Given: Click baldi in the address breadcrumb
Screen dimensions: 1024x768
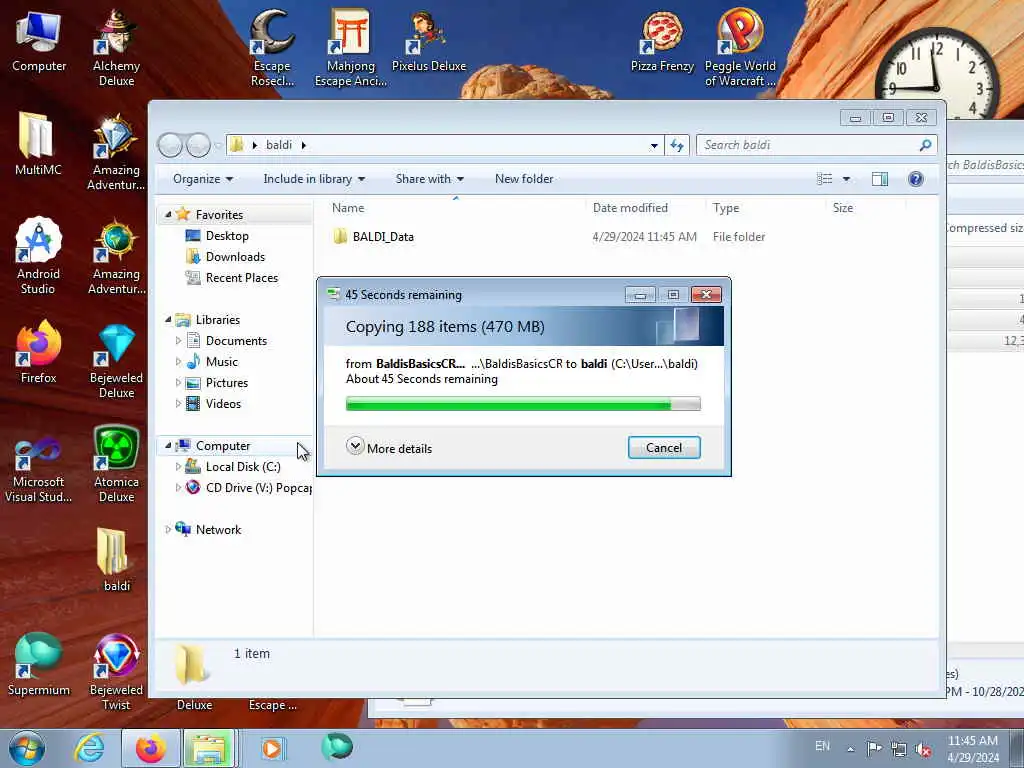Looking at the screenshot, I should [279, 145].
